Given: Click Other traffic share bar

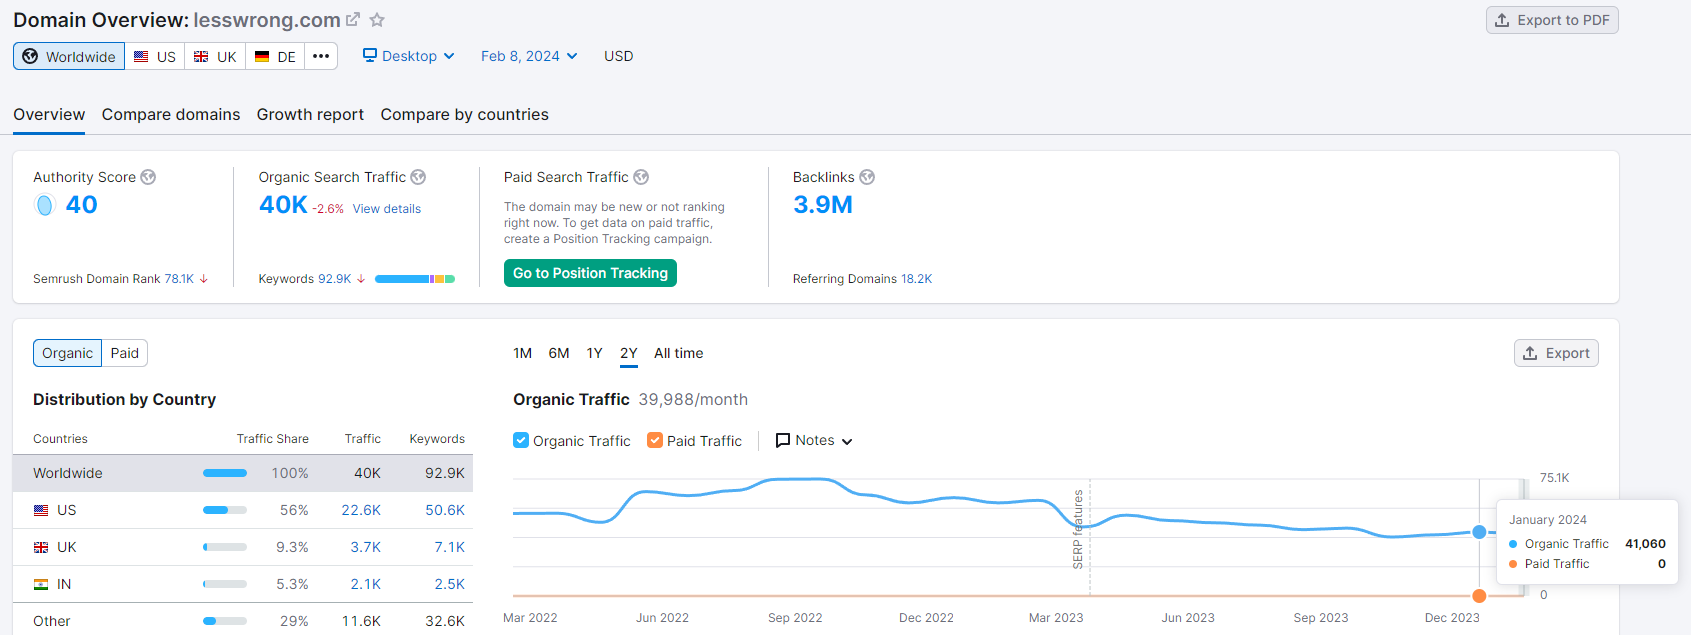Looking at the screenshot, I should point(225,621).
